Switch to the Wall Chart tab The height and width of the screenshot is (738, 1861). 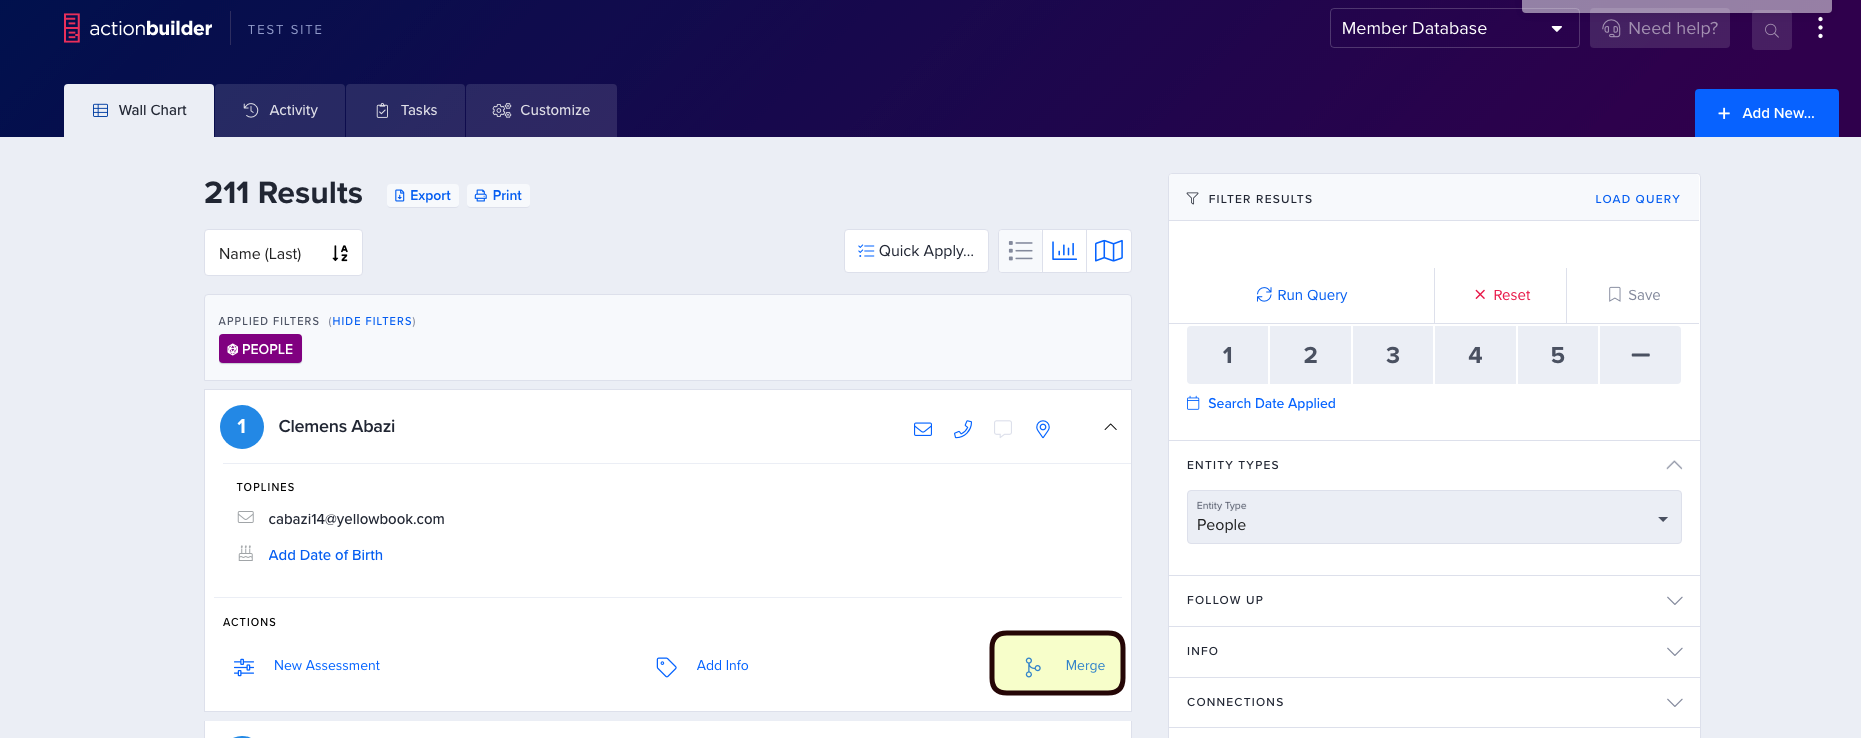tap(139, 110)
